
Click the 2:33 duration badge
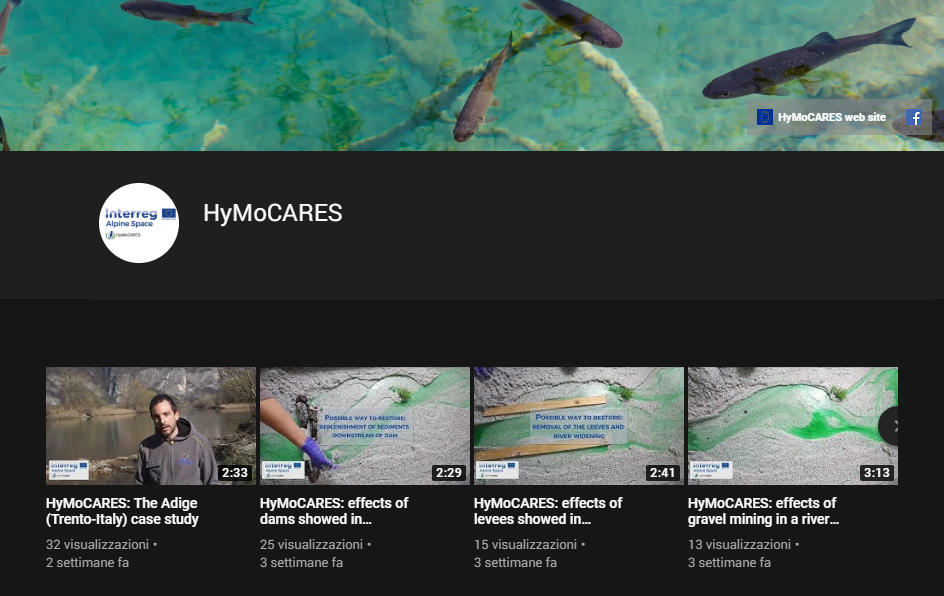[235, 473]
